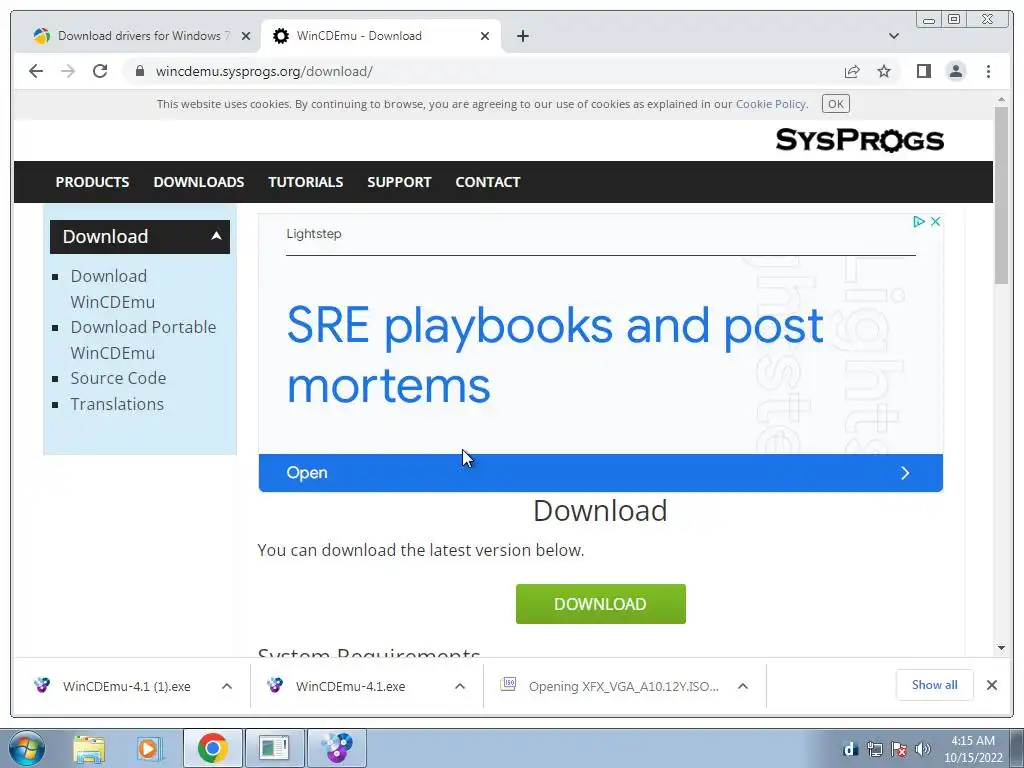Open the SUPPORT menu
1024x768 pixels.
[399, 182]
